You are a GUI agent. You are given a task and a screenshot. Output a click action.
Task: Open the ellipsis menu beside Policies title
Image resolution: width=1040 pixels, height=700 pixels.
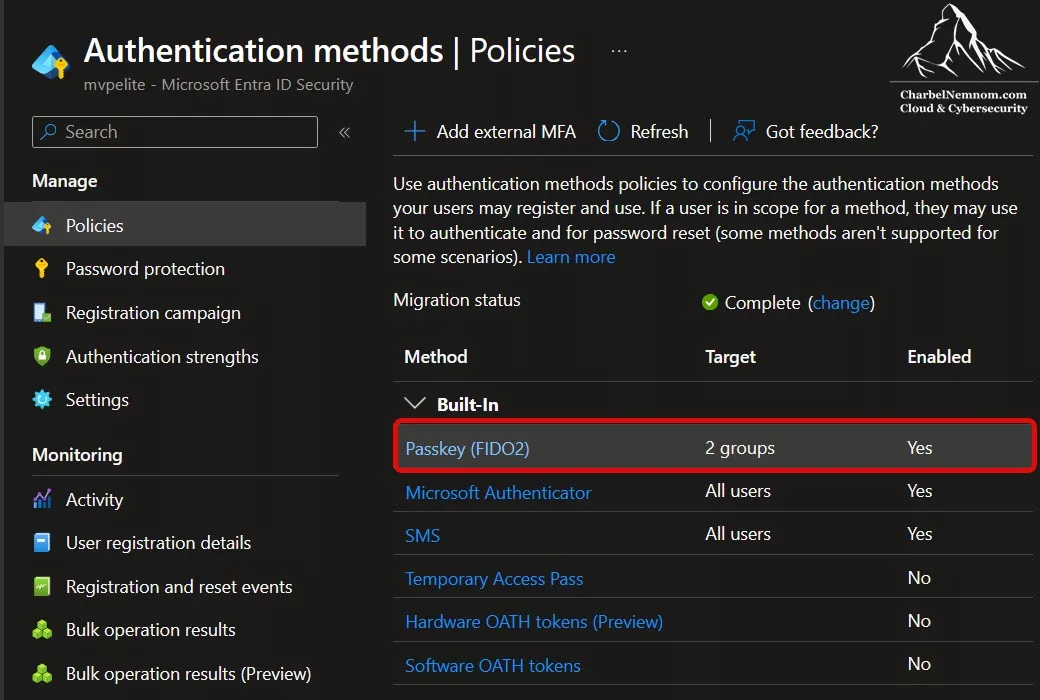click(619, 51)
